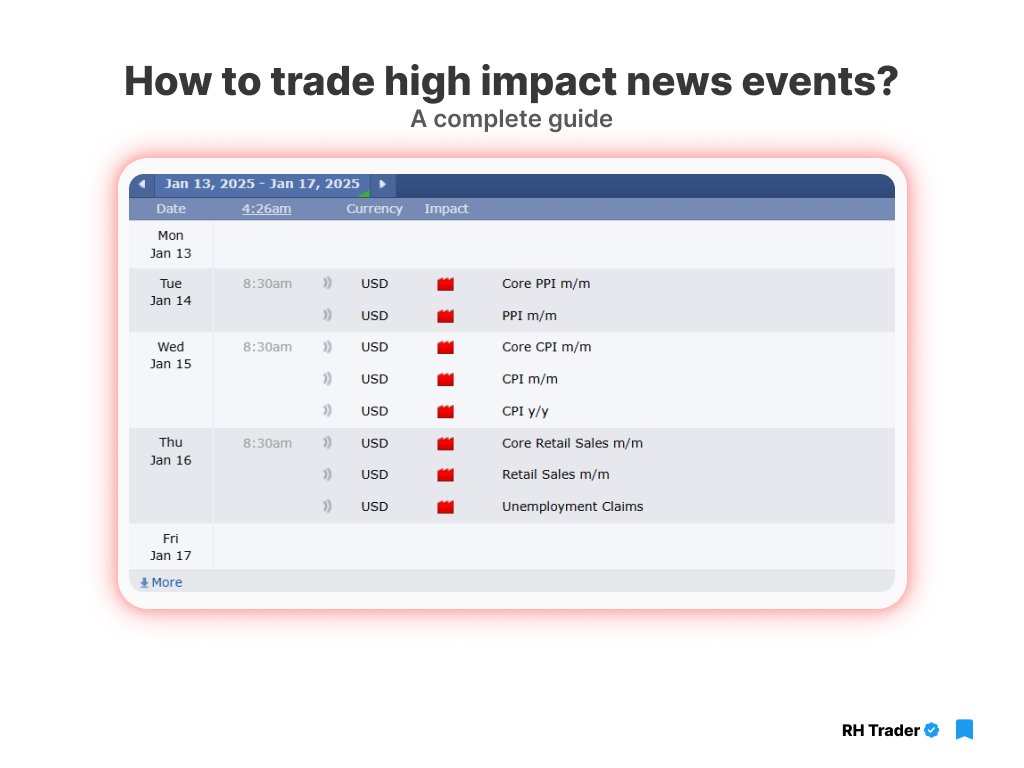Click the Date column header
Screen dimensions: 1024x768
[170, 209]
